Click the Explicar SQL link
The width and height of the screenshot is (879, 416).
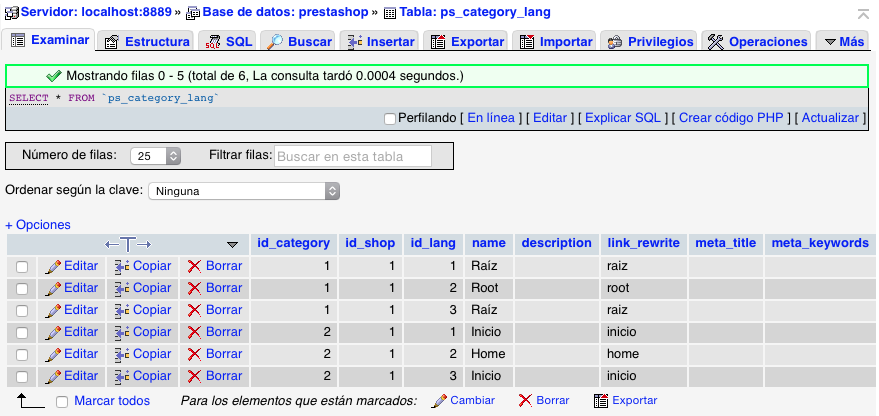(623, 118)
